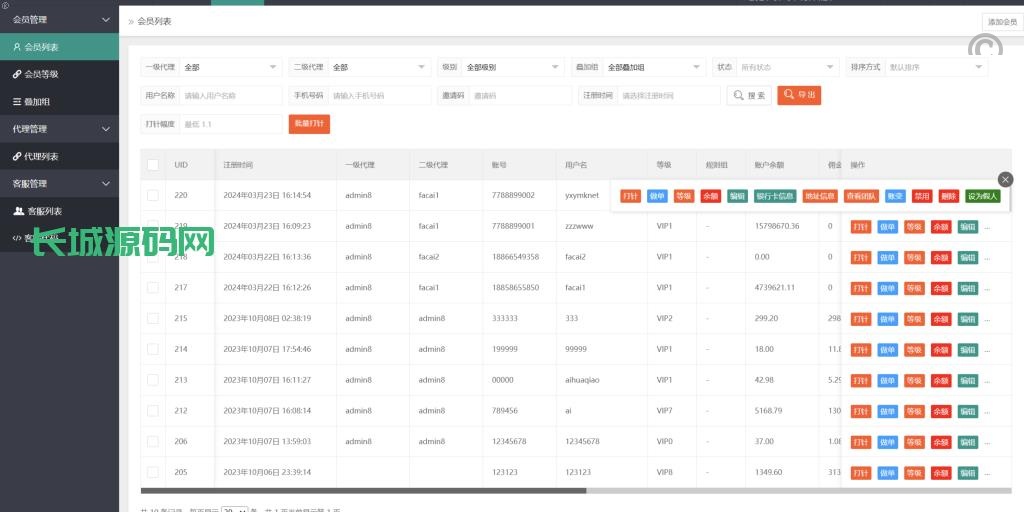Open 会员等级 in the sidebar
The width and height of the screenshot is (1024, 512).
[42, 74]
